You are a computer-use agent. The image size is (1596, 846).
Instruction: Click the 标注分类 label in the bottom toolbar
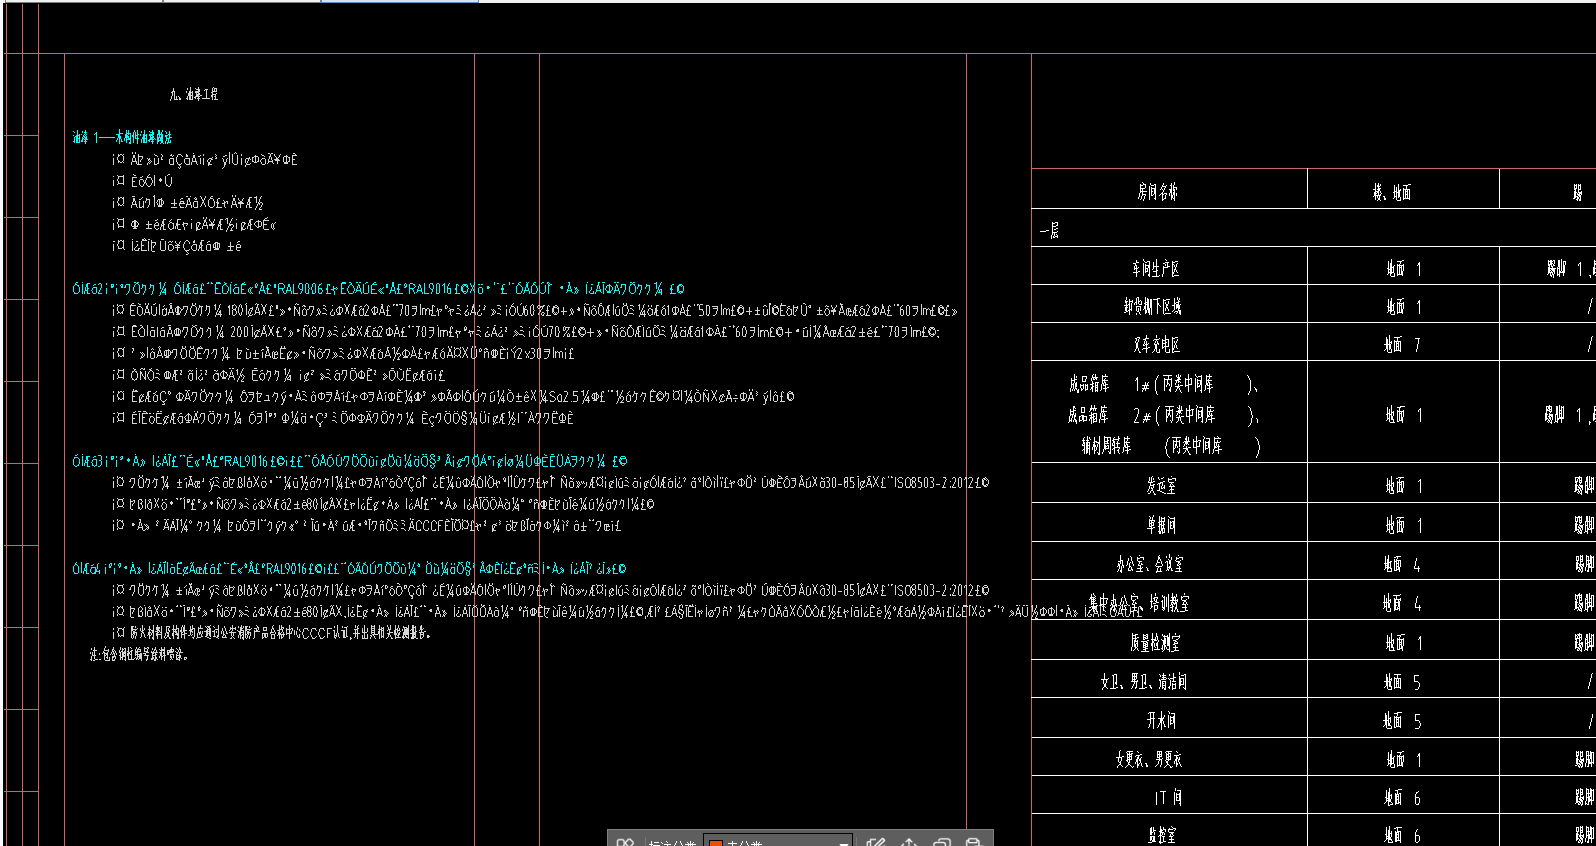tap(672, 843)
